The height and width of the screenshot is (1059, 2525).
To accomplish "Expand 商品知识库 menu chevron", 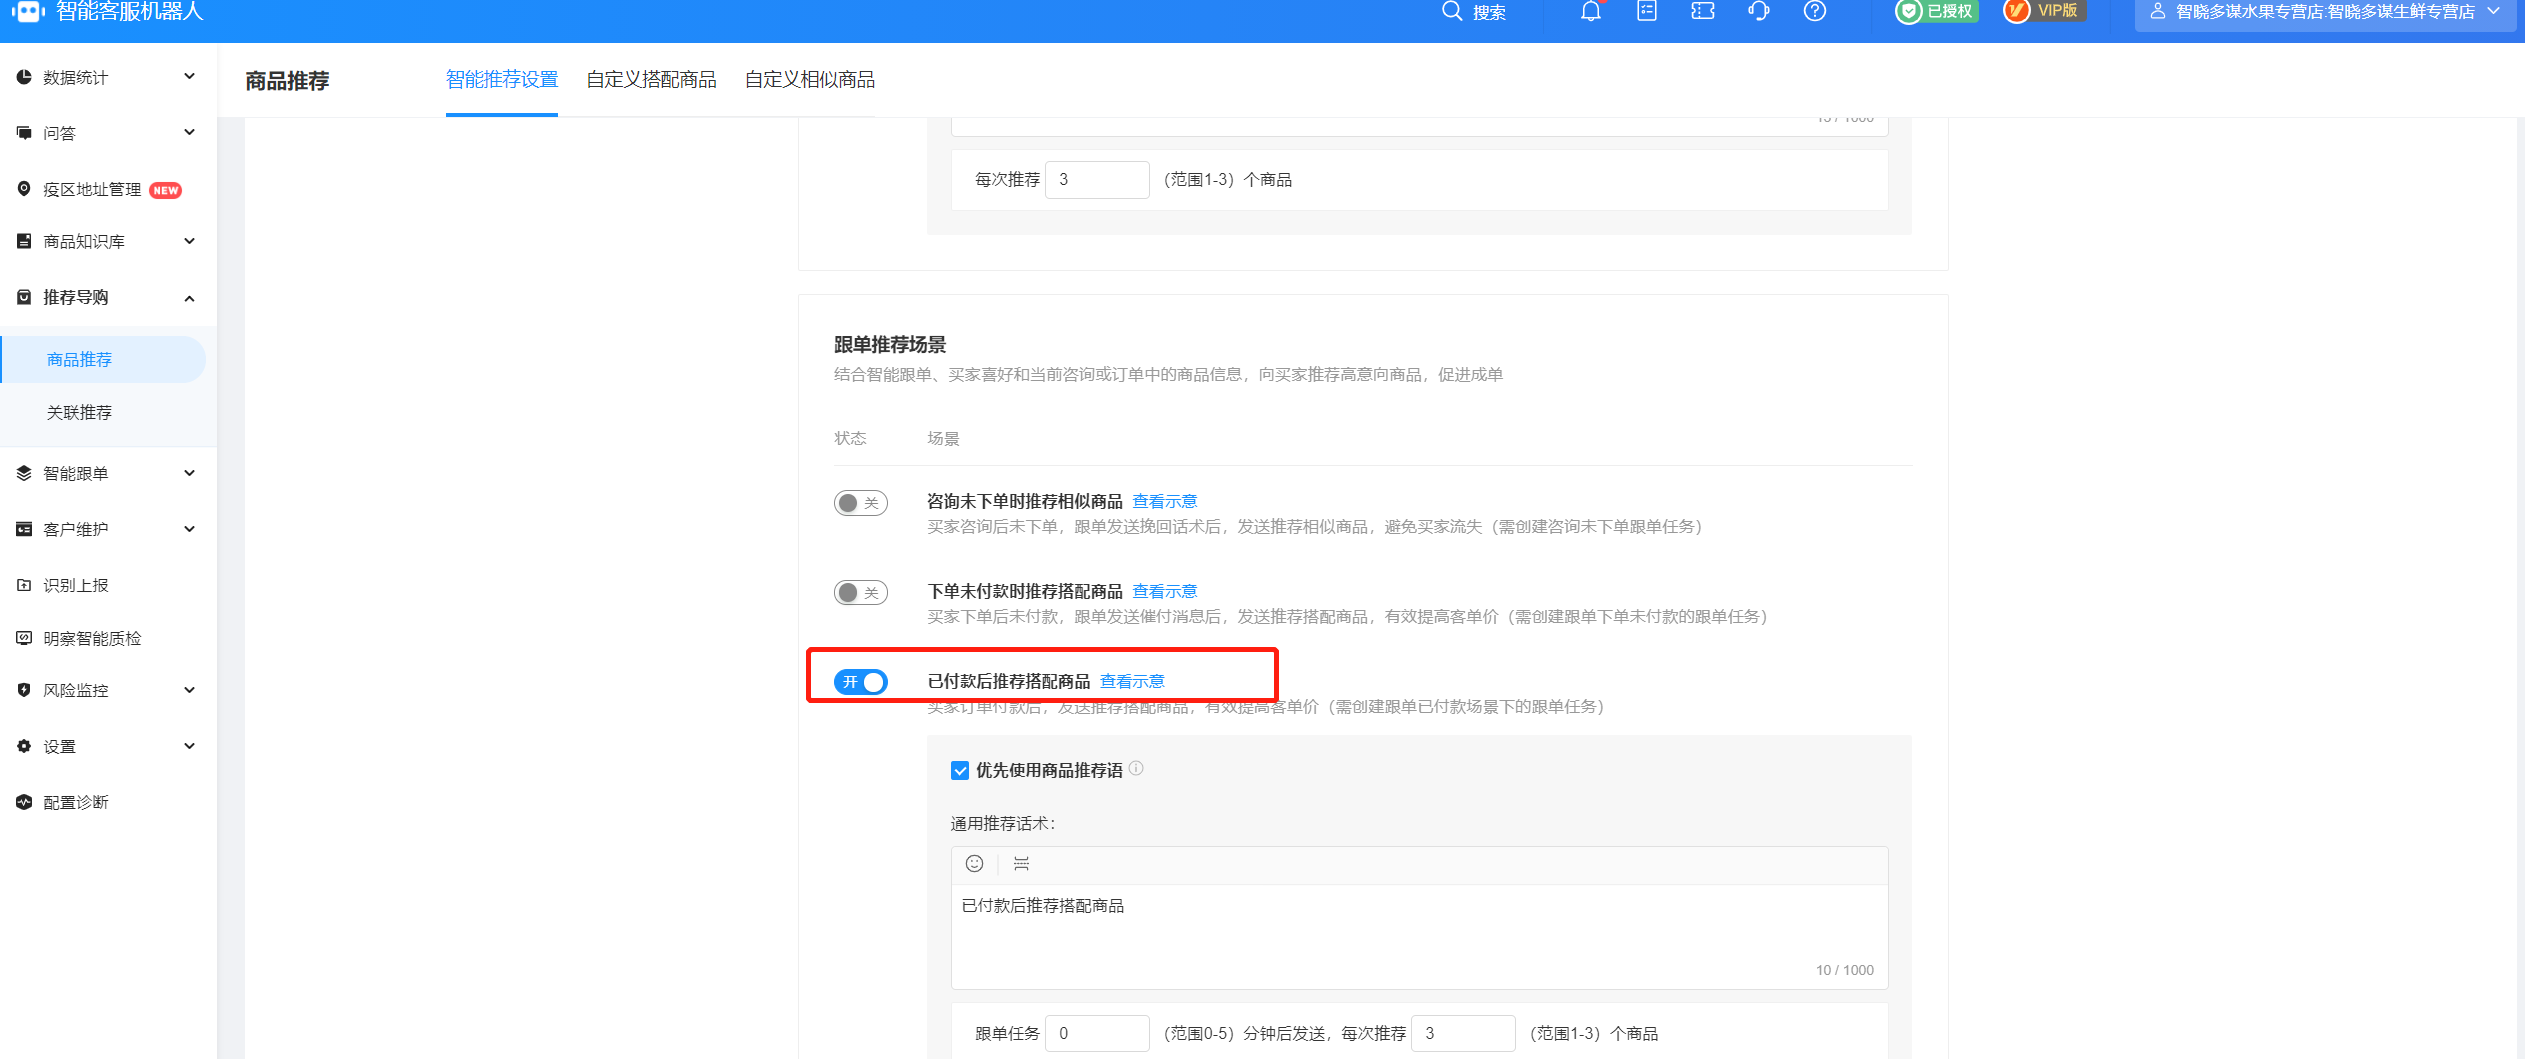I will 189,241.
